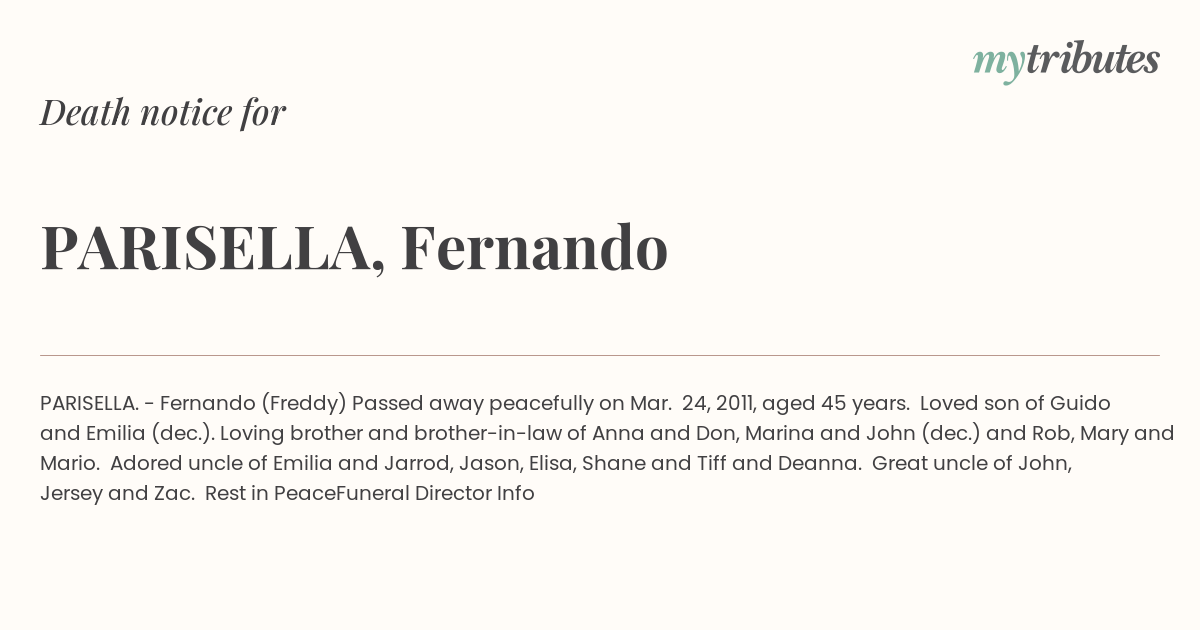Click the "PARISELLA, Fernando" title
This screenshot has width=1200, height=630.
click(354, 247)
